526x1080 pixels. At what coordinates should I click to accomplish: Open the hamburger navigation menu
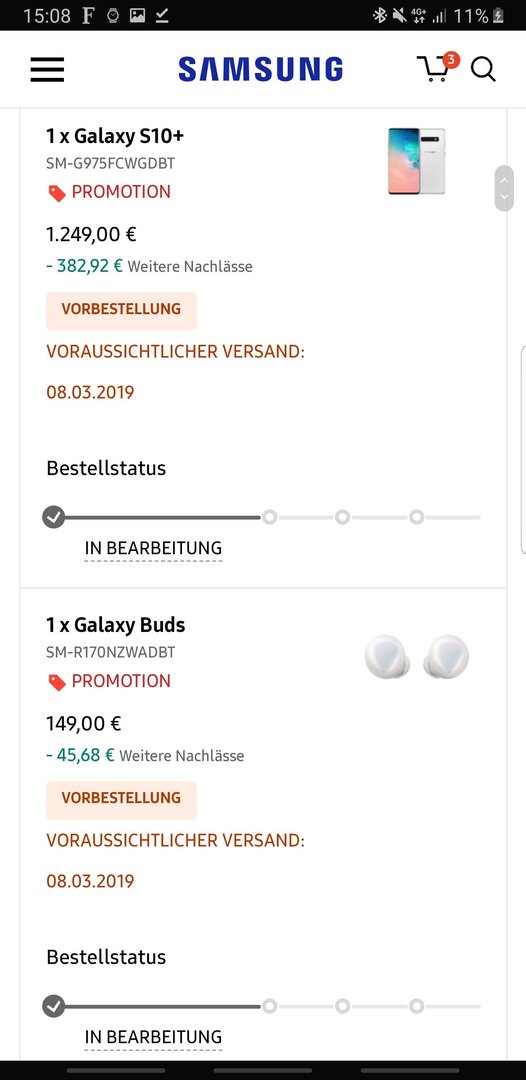click(47, 70)
